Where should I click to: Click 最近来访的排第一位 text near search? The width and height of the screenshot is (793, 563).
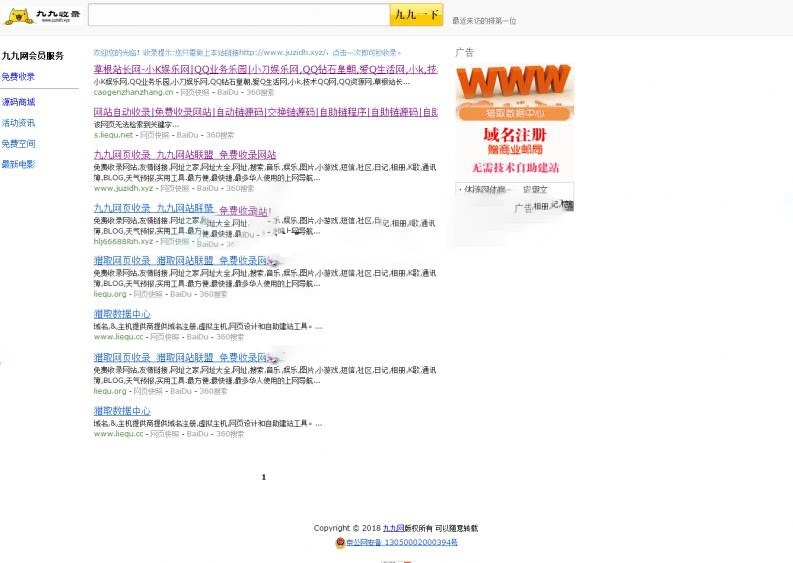pyautogui.click(x=484, y=21)
